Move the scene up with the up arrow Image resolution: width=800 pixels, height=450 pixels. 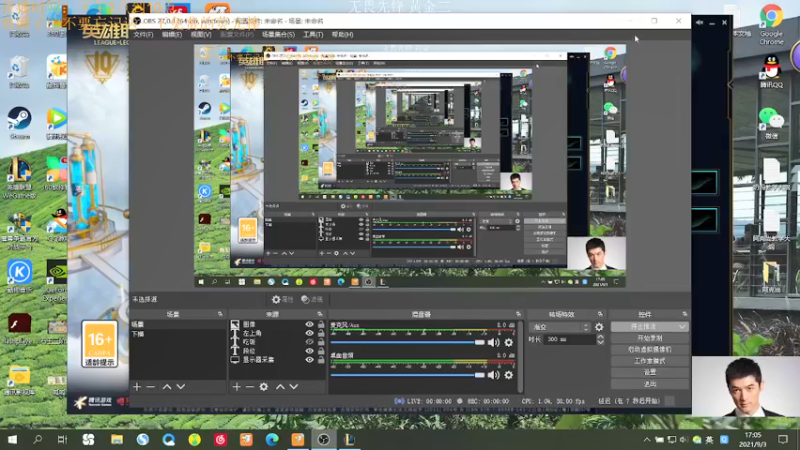coord(167,387)
